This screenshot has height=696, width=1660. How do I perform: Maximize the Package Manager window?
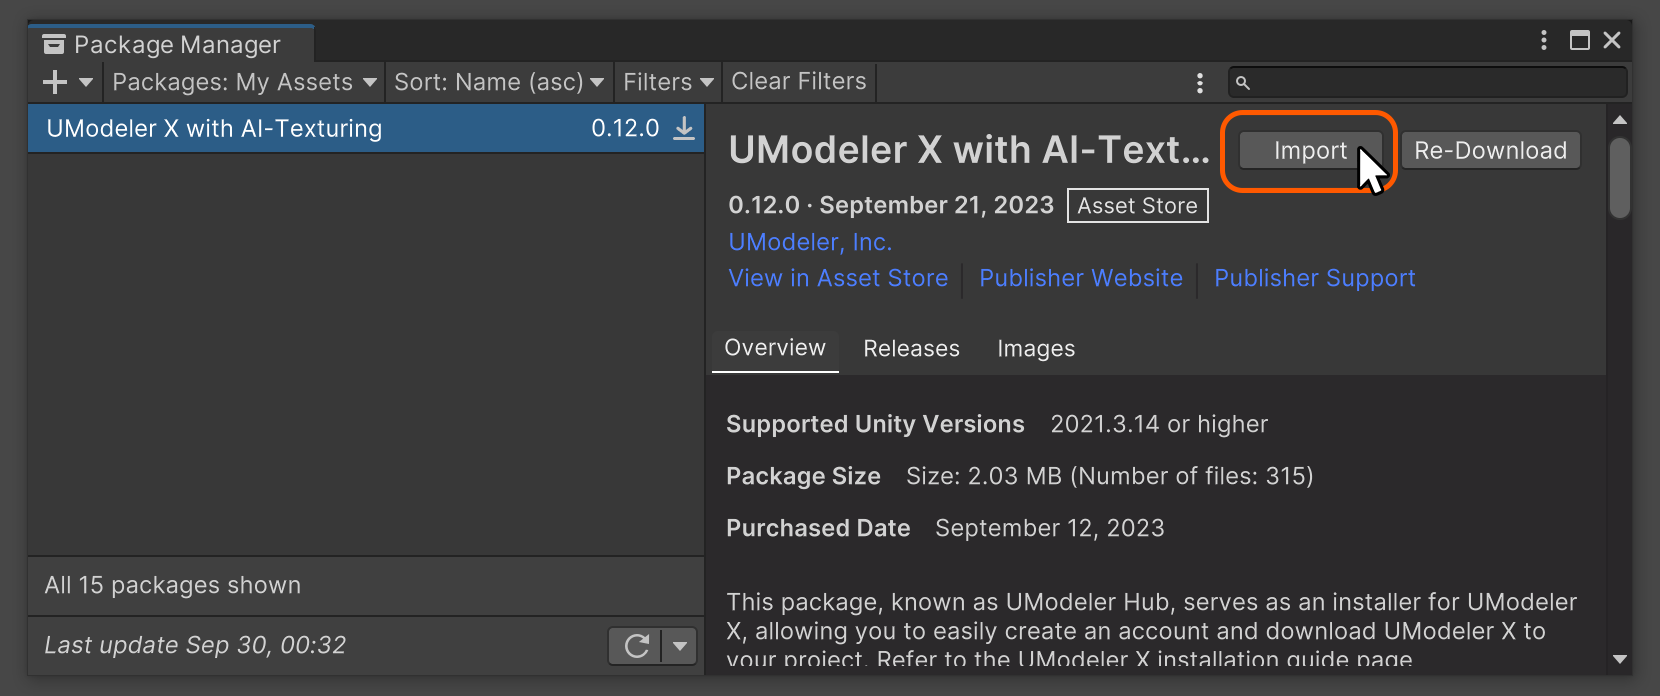click(1580, 40)
